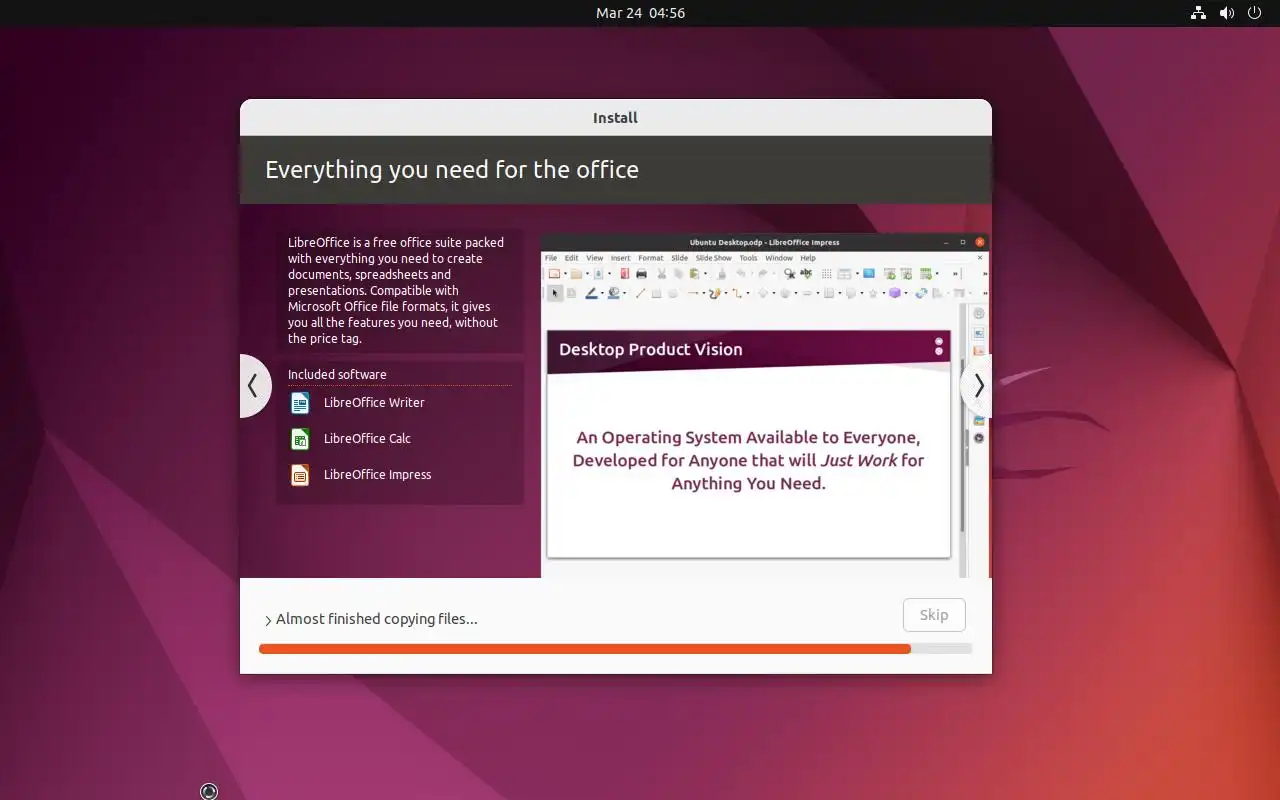The image size is (1280, 800).
Task: Open Help menu in the Impress screenshot
Action: [808, 258]
